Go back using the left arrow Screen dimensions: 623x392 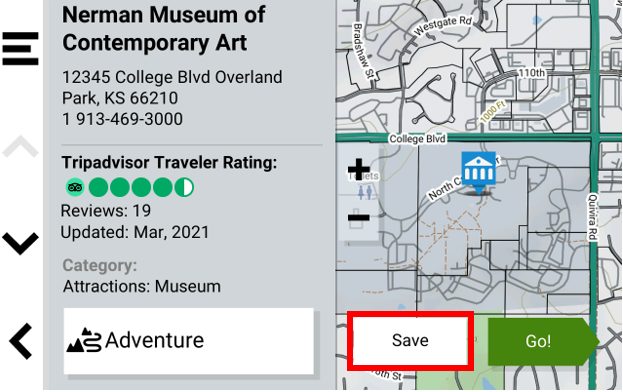21,341
